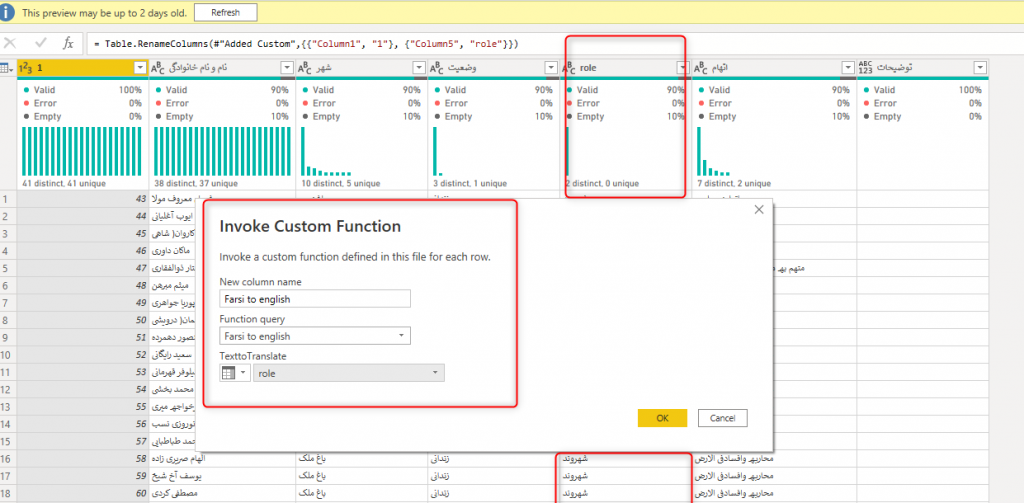
Task: Select the اتهام column header
Action: pos(760,67)
